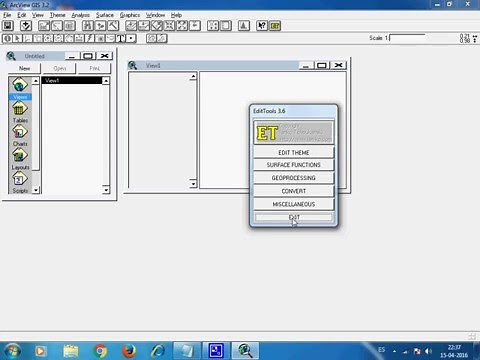The width and height of the screenshot is (480, 360).
Task: Click the Open Theme Table icon
Action: (69, 26)
